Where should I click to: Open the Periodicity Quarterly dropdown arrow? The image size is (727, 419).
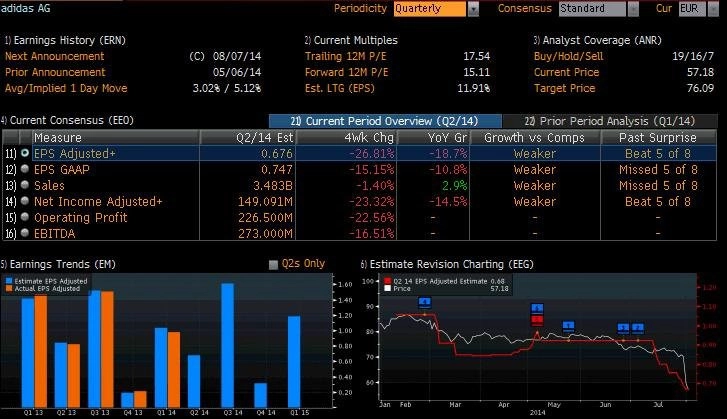473,9
